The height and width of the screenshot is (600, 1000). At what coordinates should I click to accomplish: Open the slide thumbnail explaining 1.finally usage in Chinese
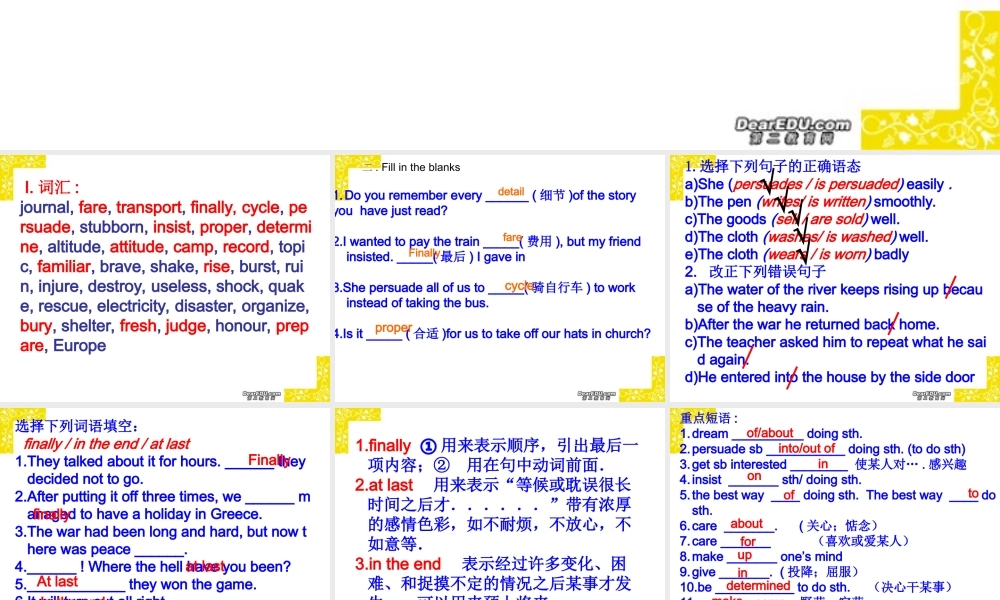coord(499,503)
